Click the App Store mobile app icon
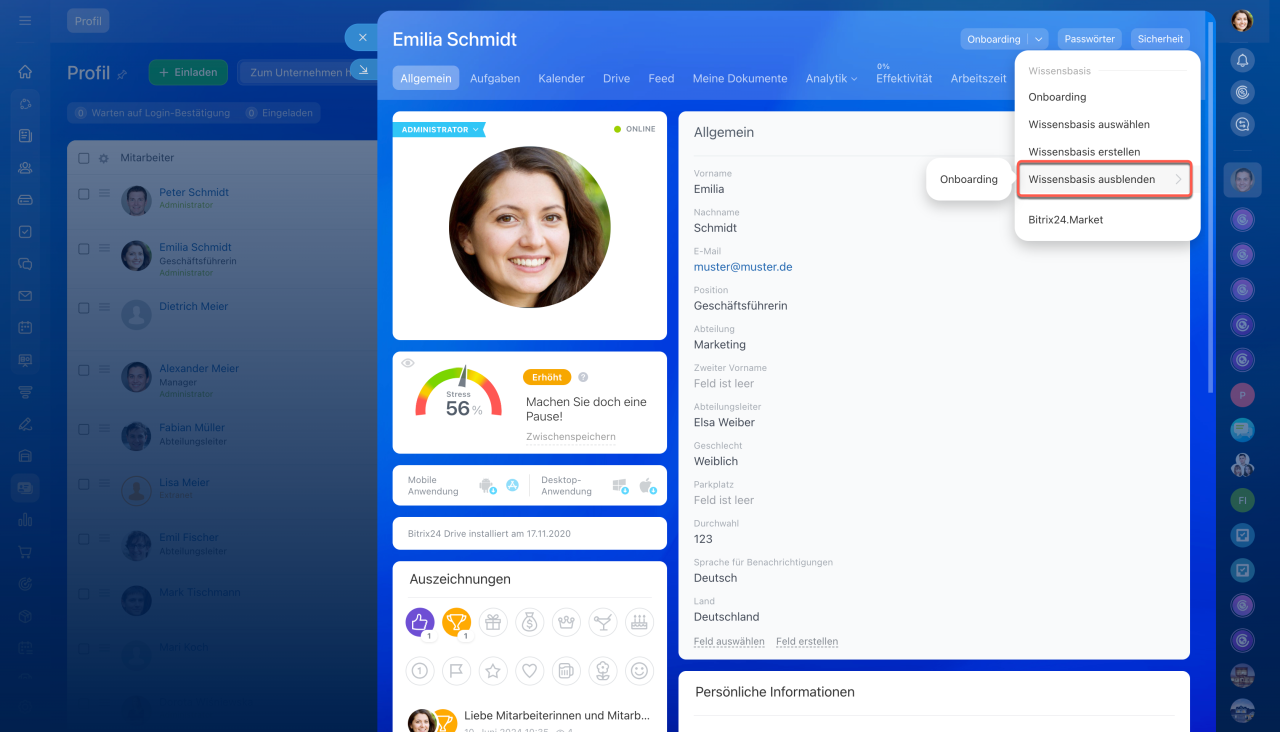 pyautogui.click(x=512, y=485)
